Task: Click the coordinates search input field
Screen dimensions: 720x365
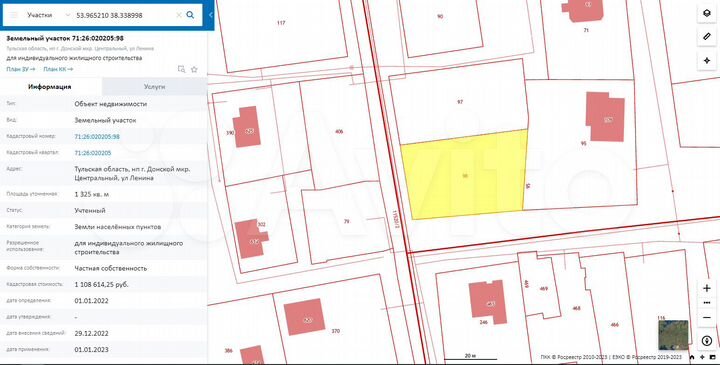Action: (124, 15)
